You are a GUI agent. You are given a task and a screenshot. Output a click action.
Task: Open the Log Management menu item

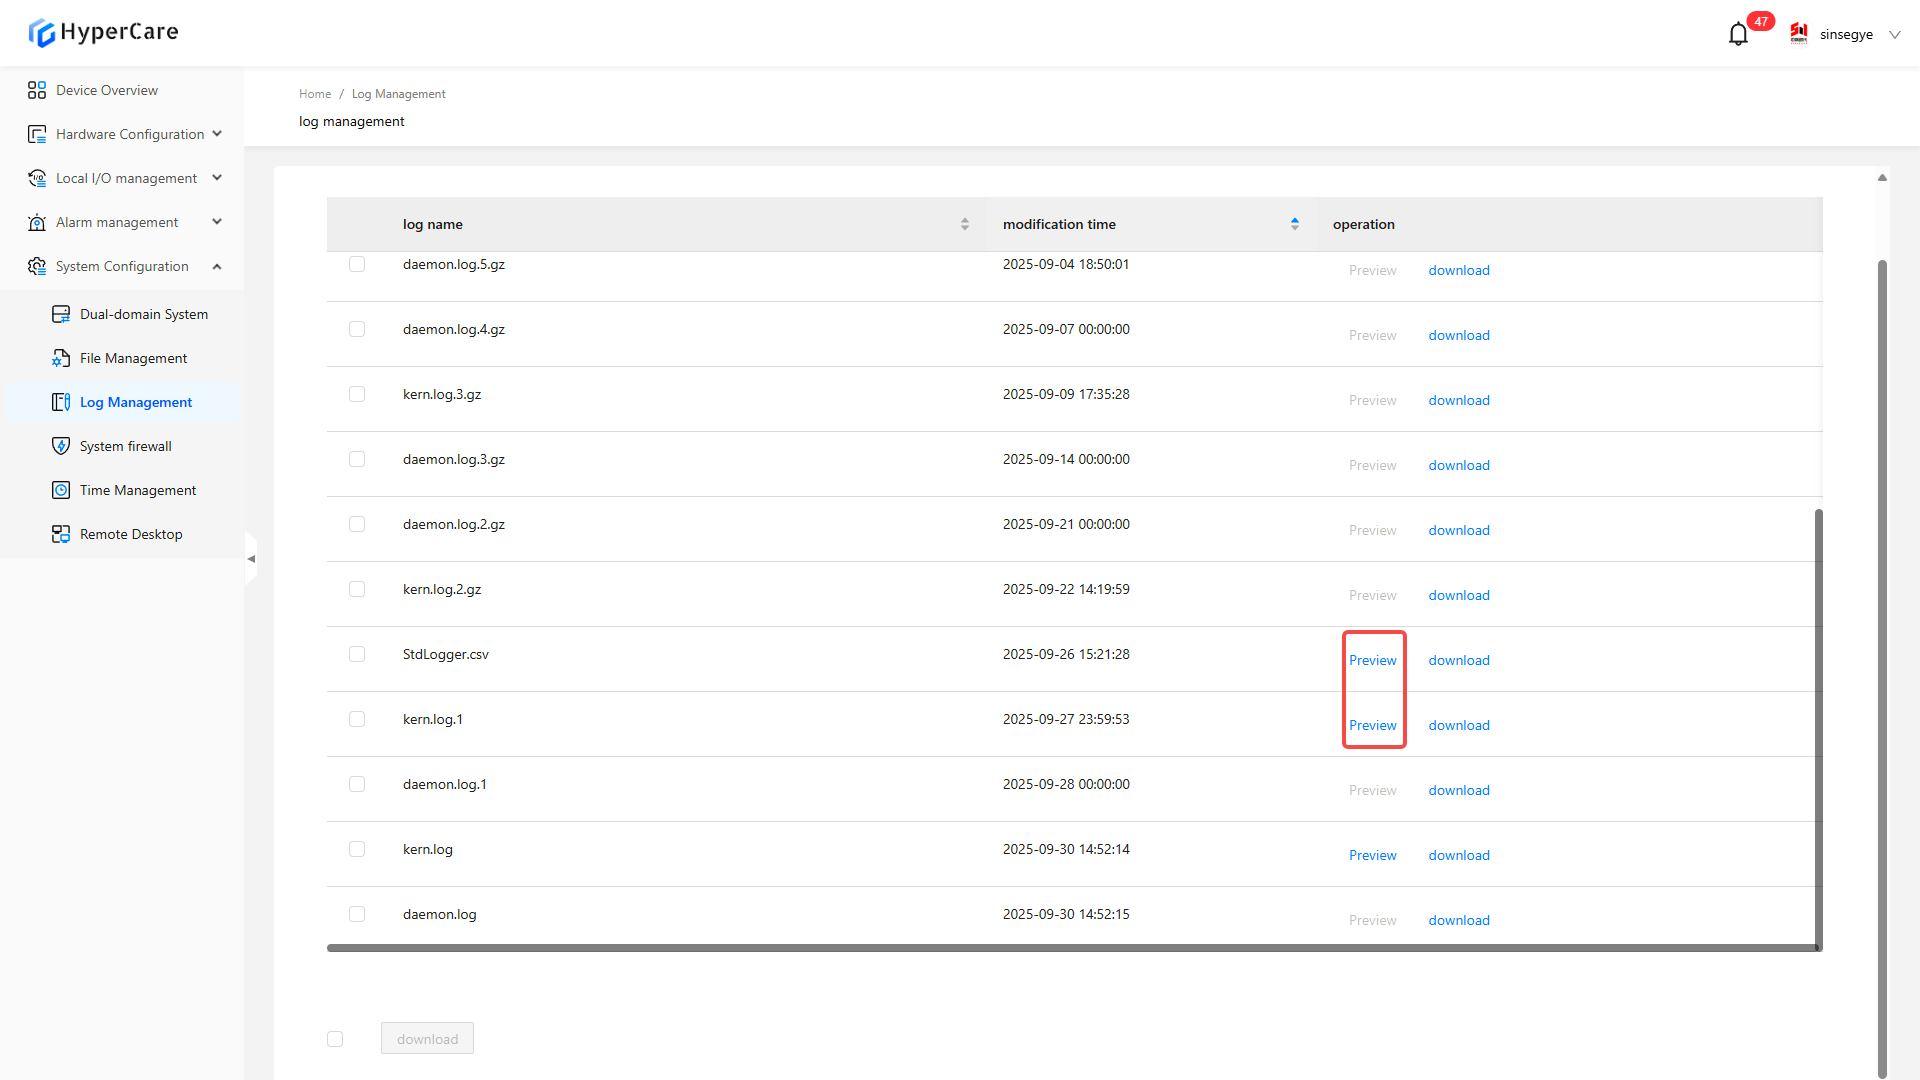(136, 402)
